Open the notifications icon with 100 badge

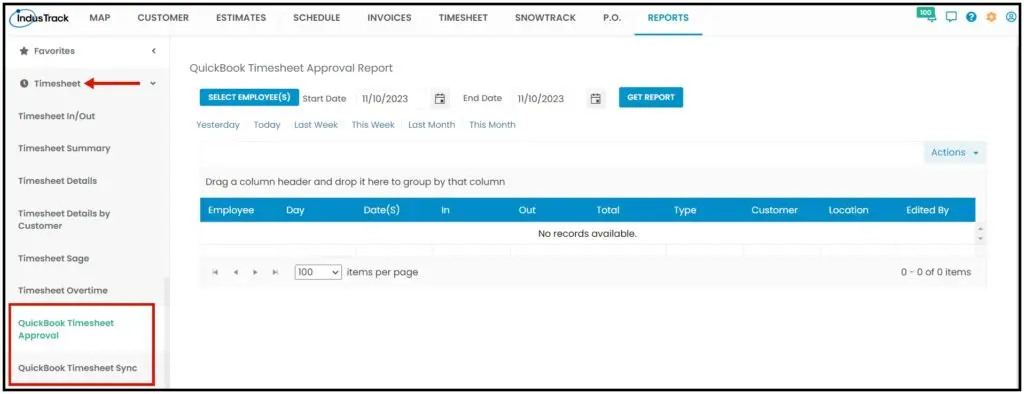[x=926, y=16]
